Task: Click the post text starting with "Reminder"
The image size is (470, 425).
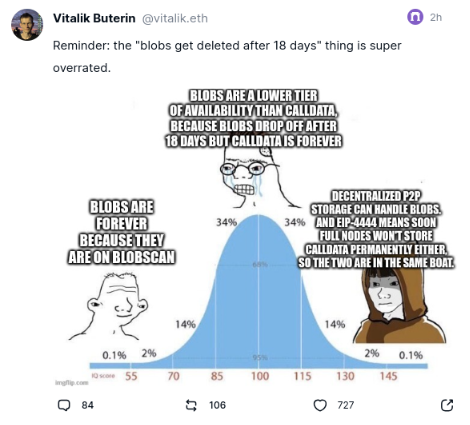Action: pos(227,56)
